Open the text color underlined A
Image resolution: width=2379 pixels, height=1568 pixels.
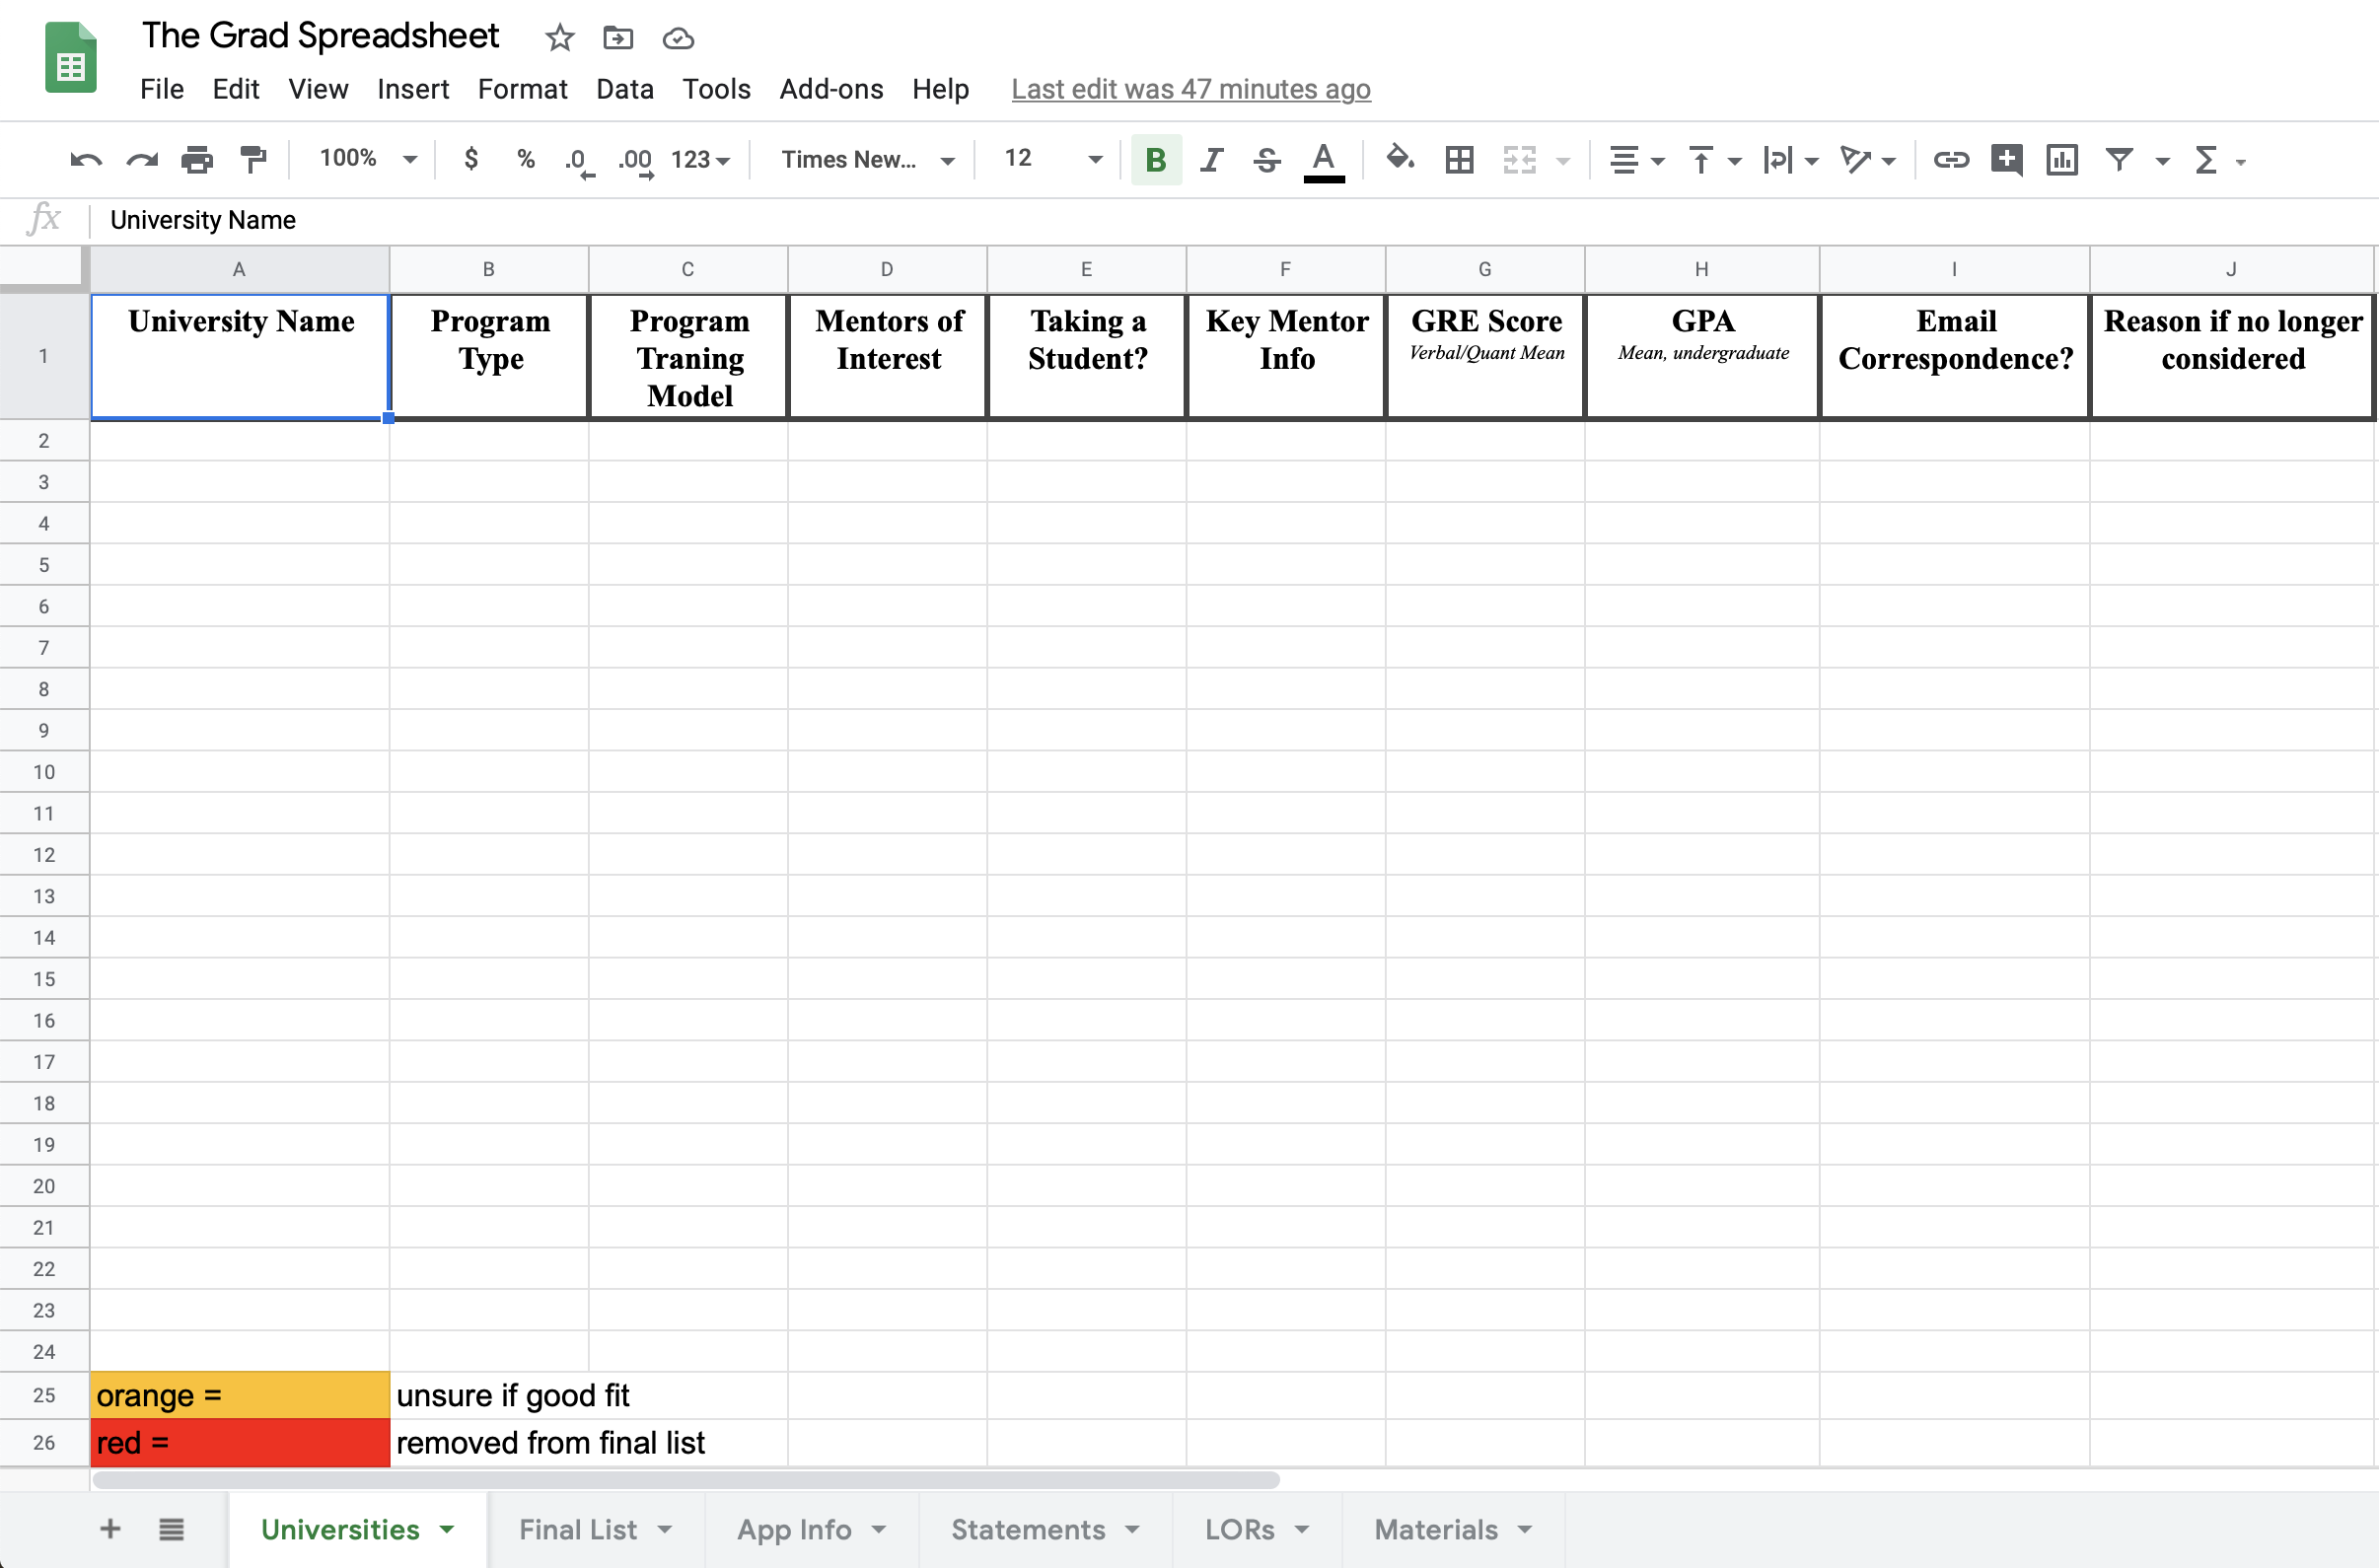point(1323,161)
